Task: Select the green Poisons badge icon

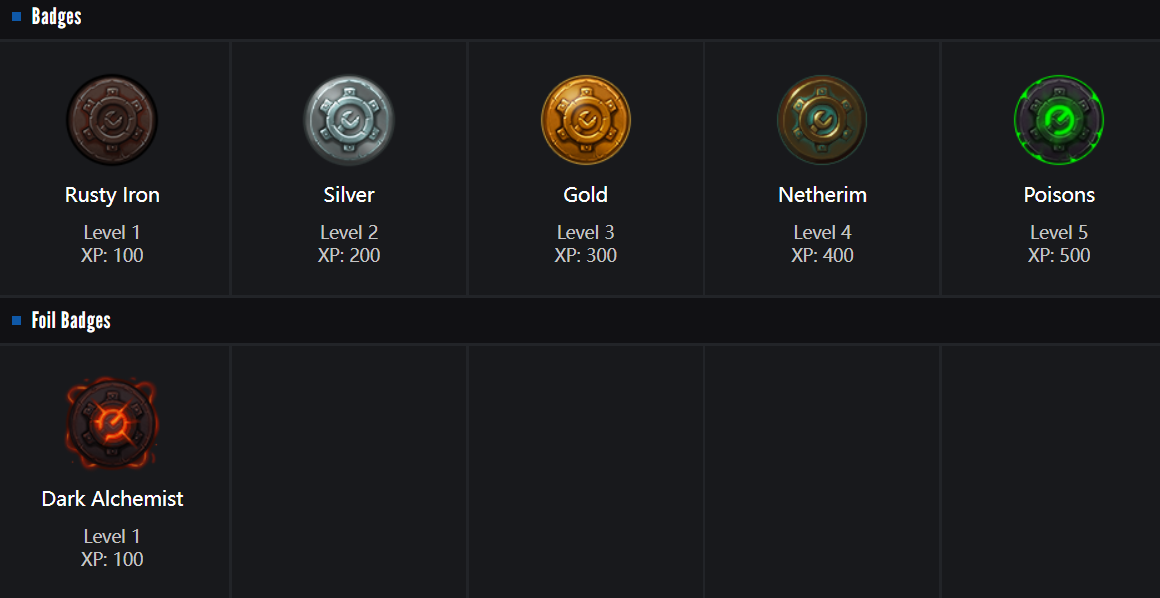Action: tap(1059, 120)
